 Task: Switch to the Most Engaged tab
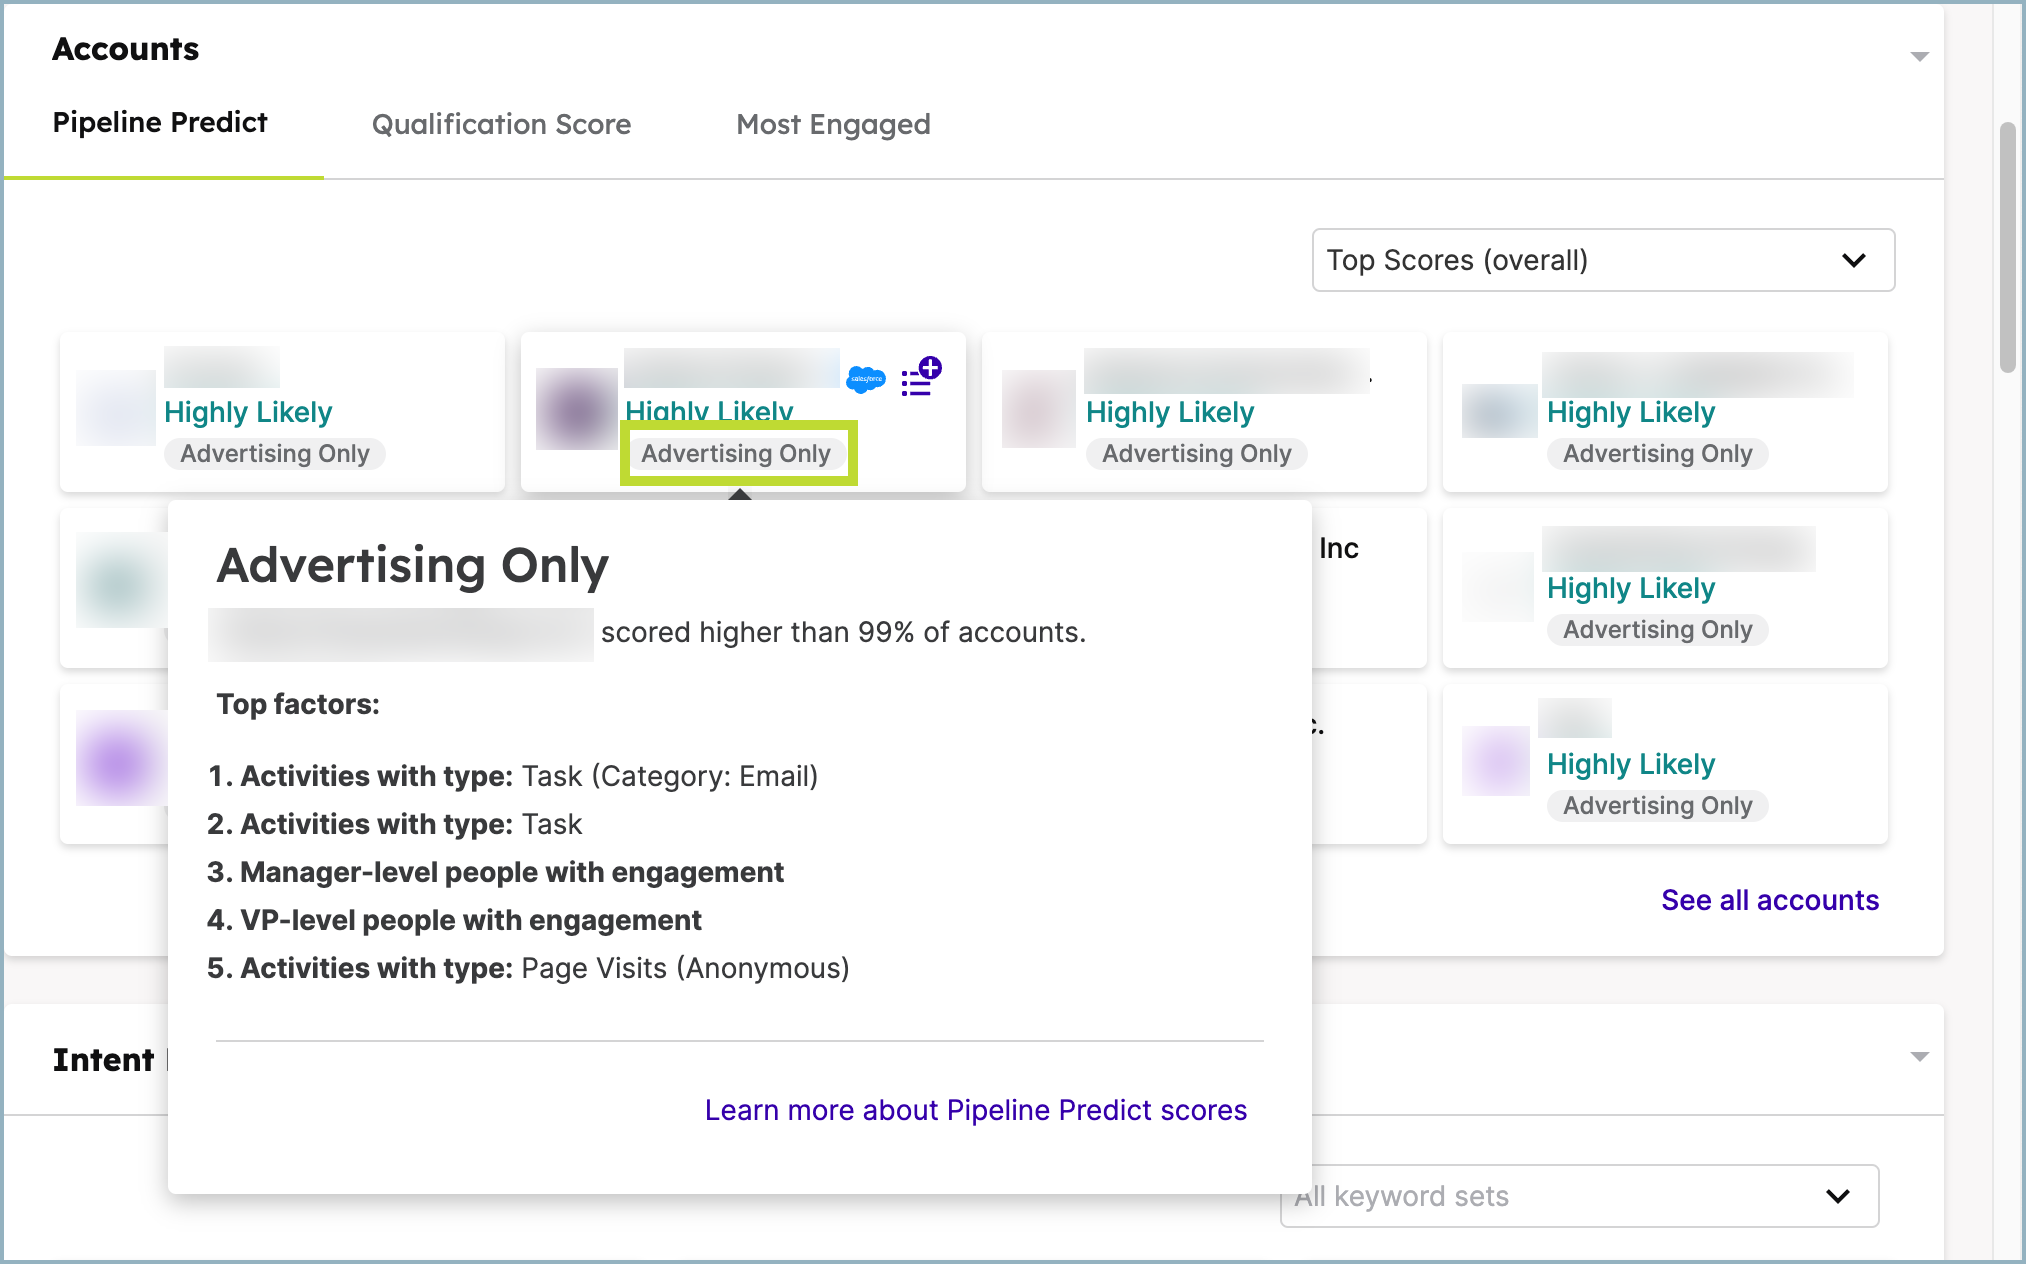coord(833,124)
